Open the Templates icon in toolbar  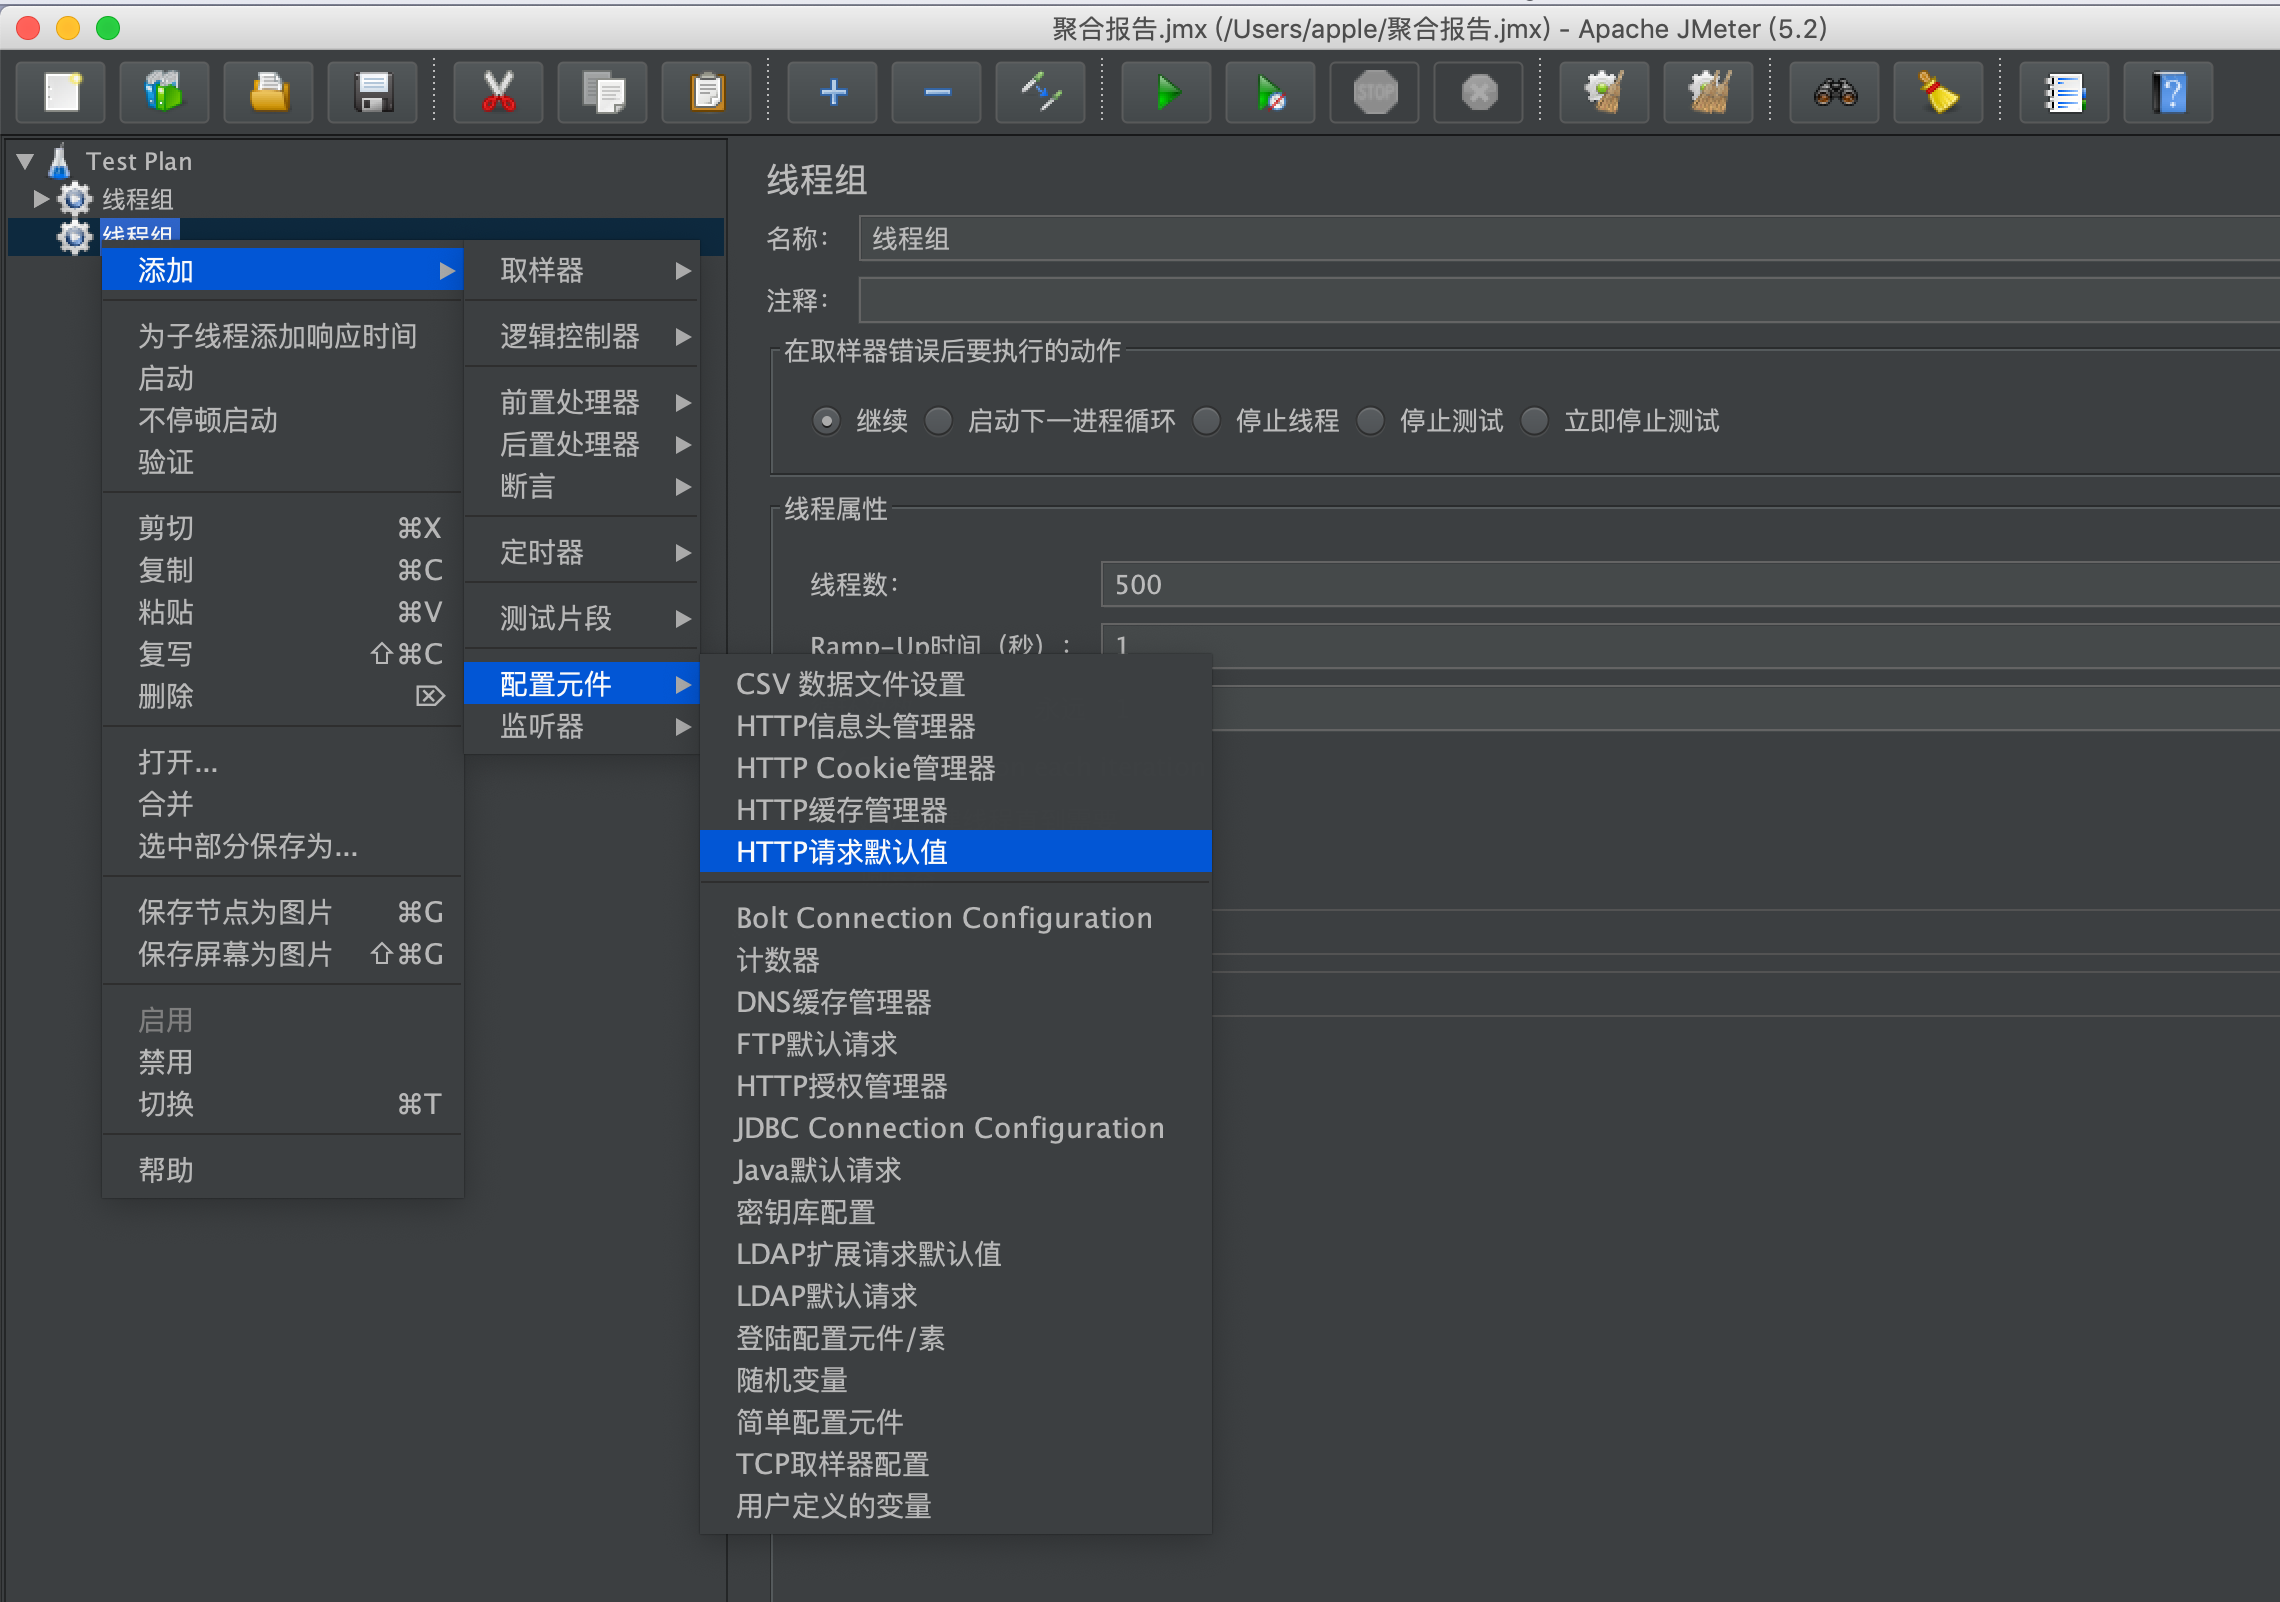pos(165,93)
